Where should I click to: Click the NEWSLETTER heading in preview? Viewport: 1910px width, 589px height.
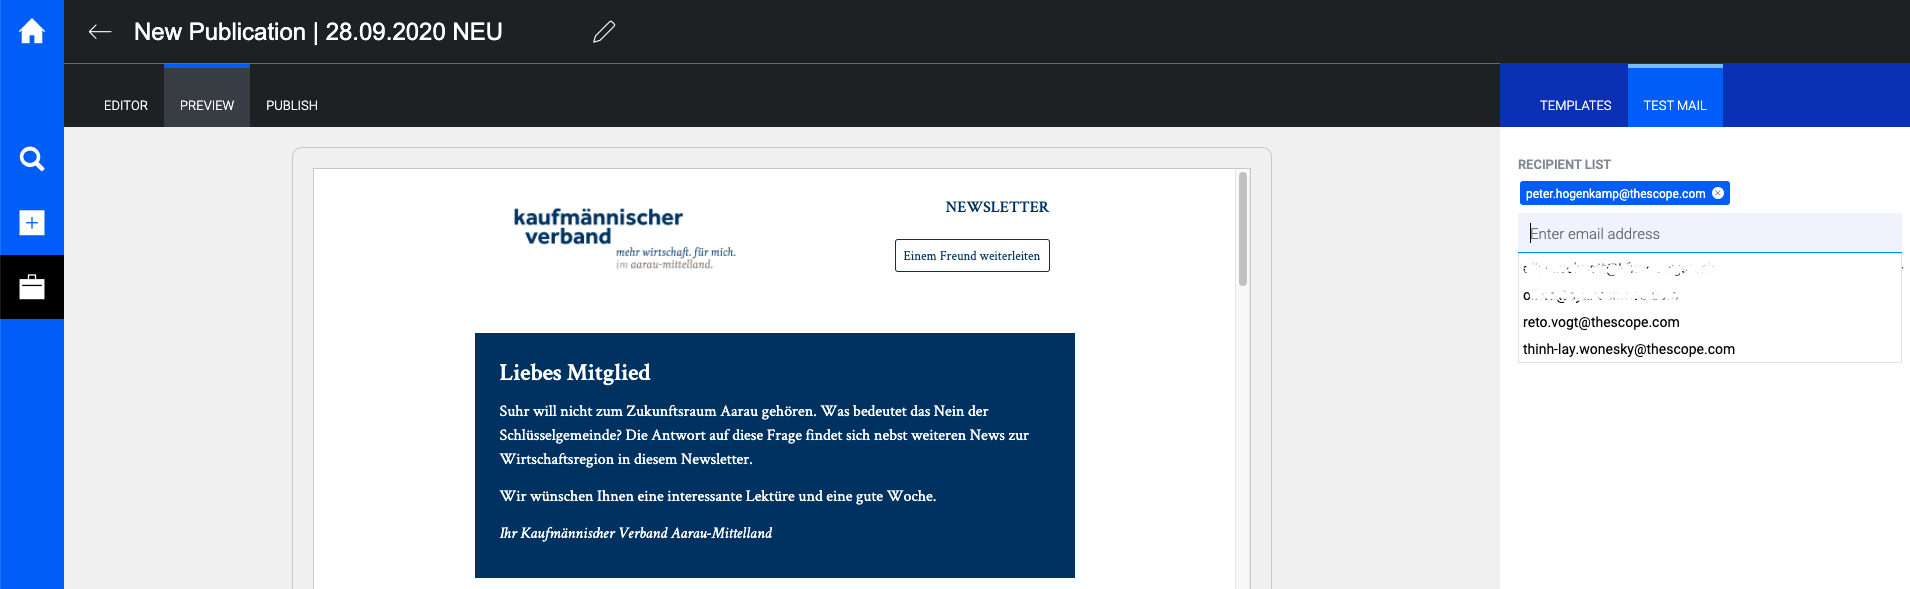coord(997,207)
